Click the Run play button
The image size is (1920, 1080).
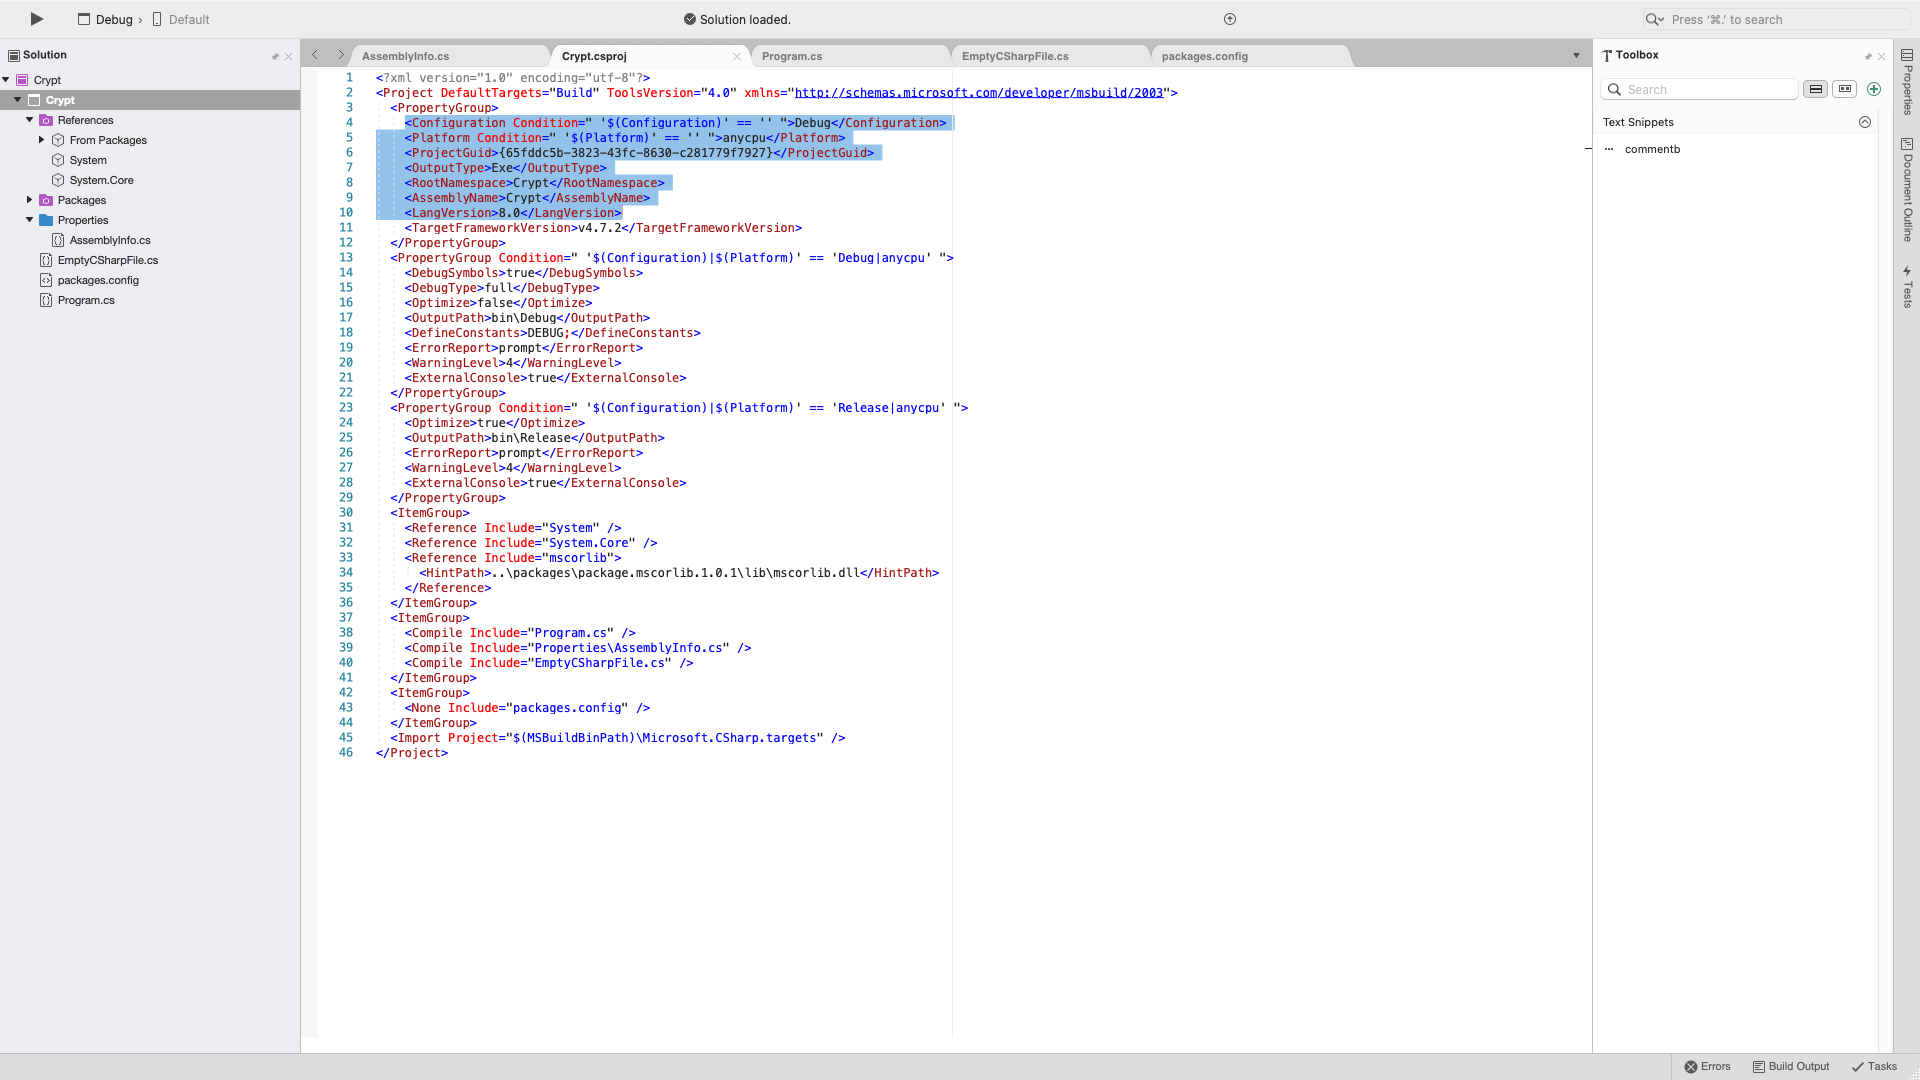point(37,19)
